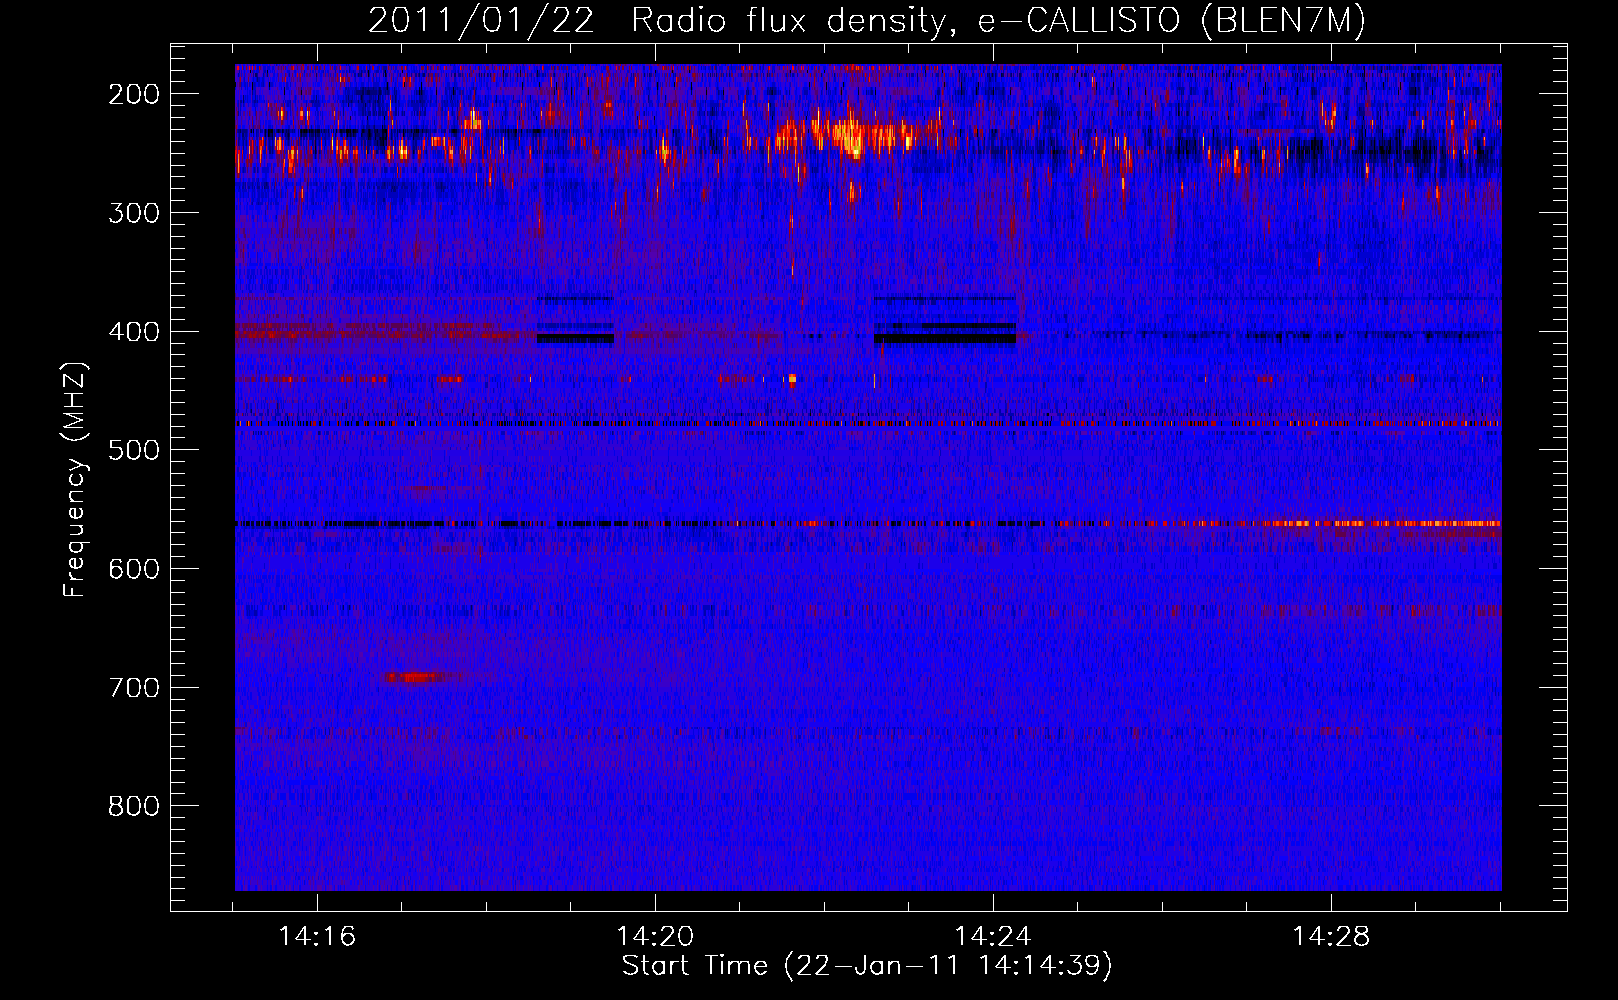Click the 14:24 time tick label
The image size is (1618, 1000).
(993, 937)
